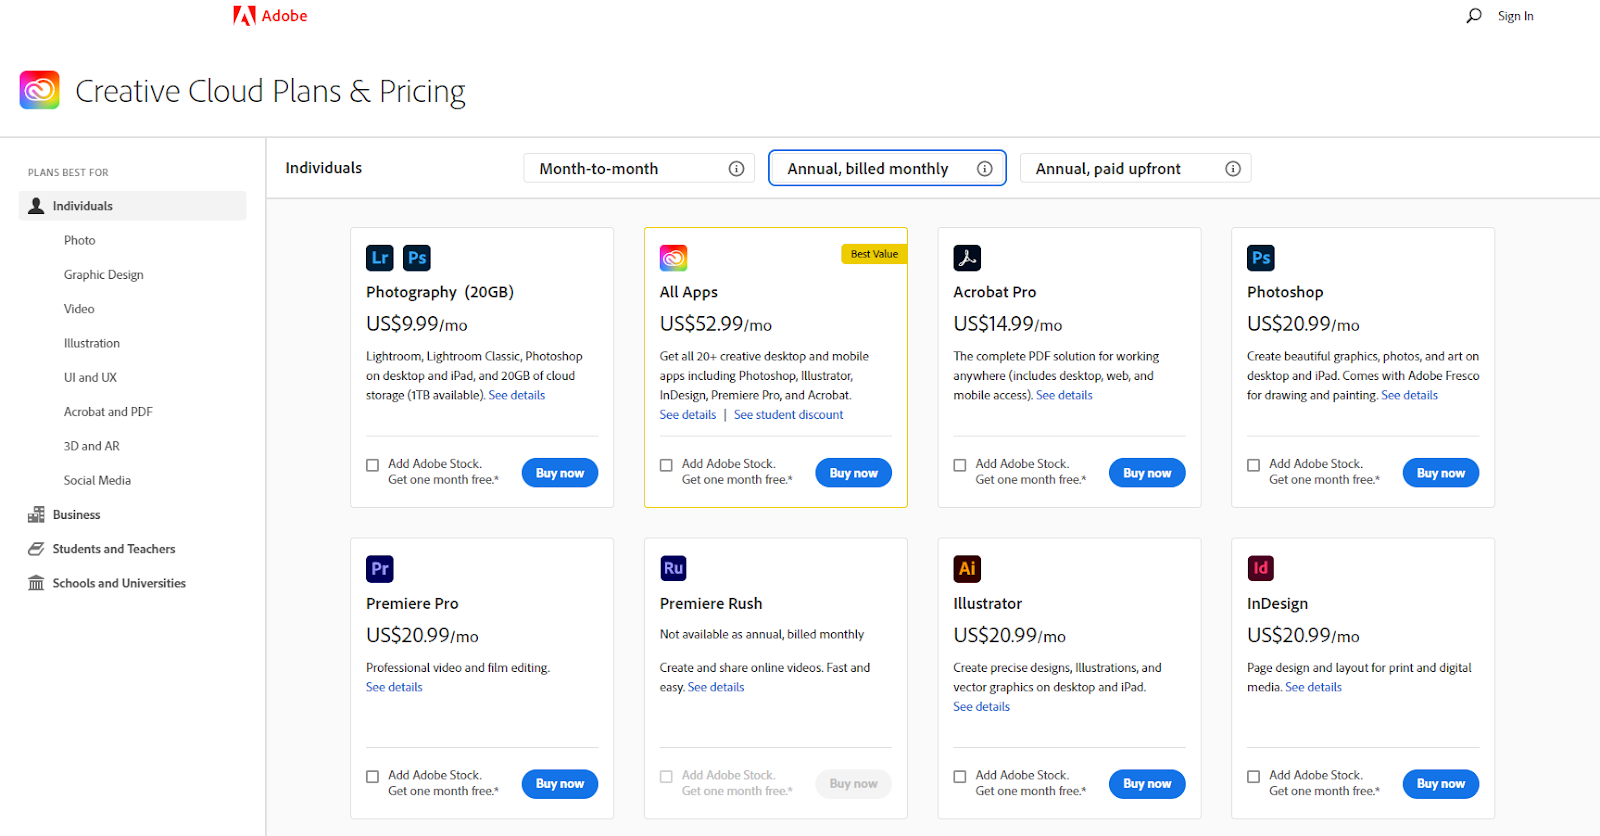The width and height of the screenshot is (1600, 836).
Task: Click the Premiere Rush app icon
Action: tap(674, 568)
